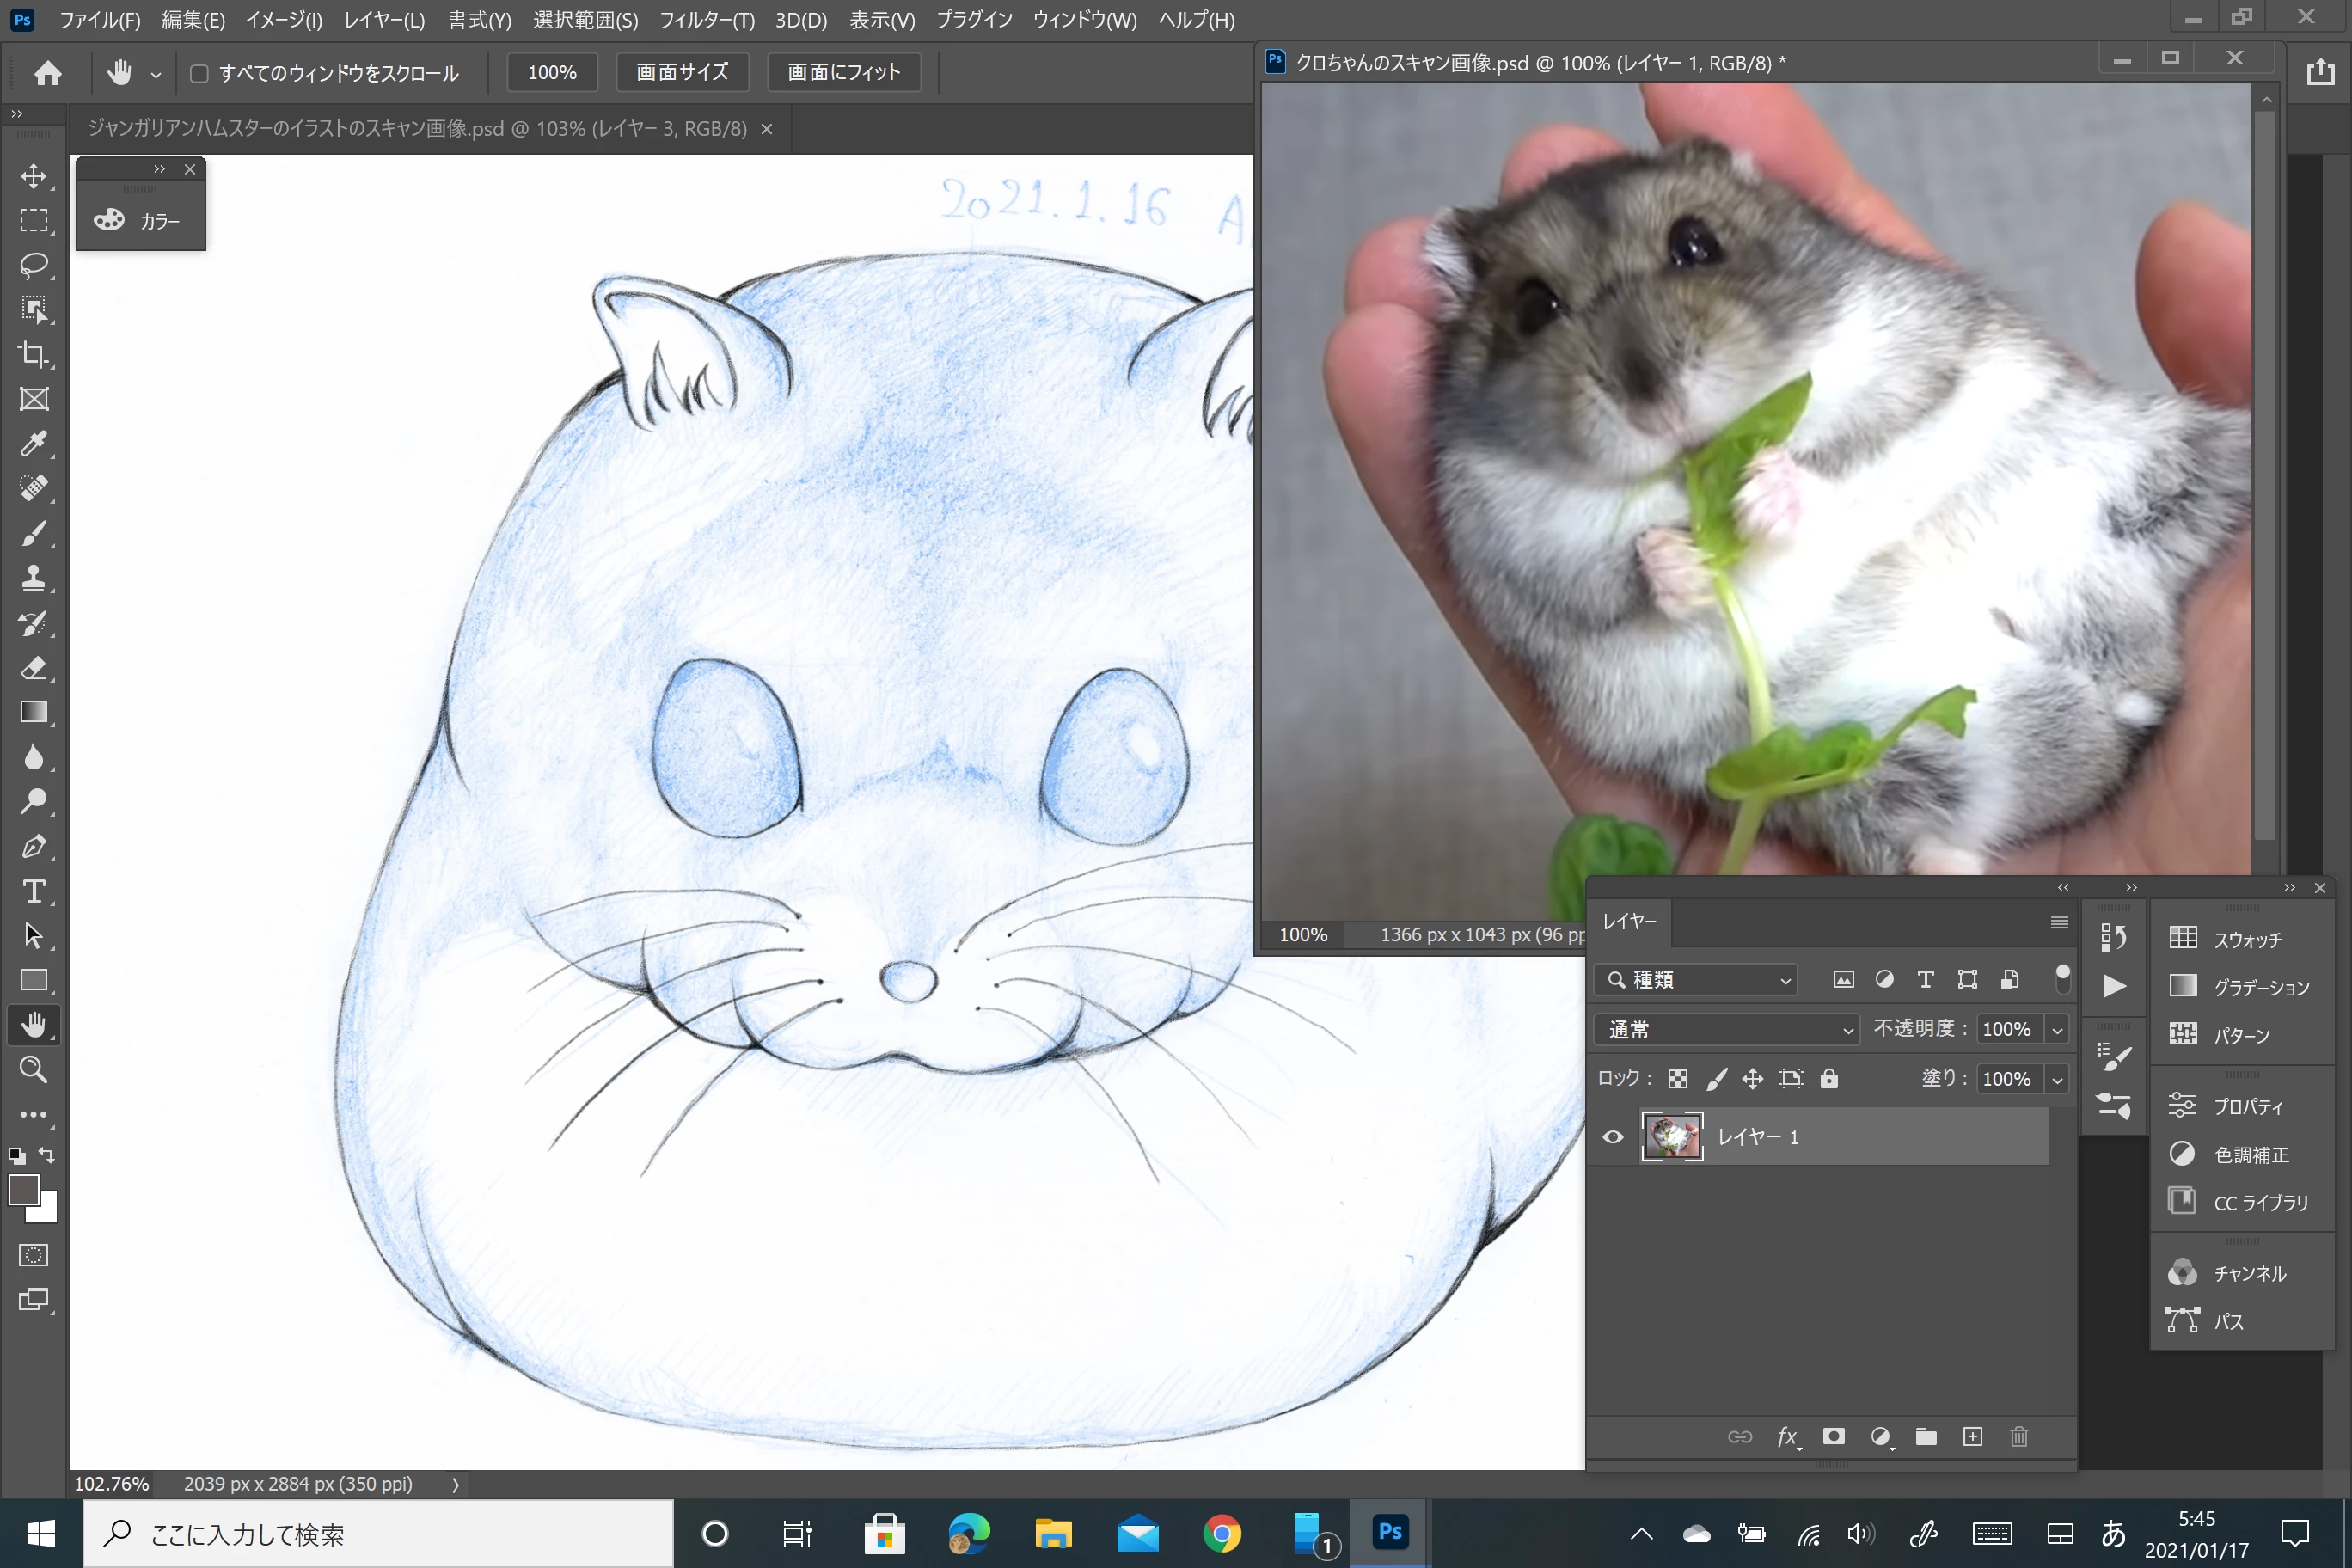Select the Pen tool
This screenshot has width=2352, height=1568.
pyautogui.click(x=33, y=847)
